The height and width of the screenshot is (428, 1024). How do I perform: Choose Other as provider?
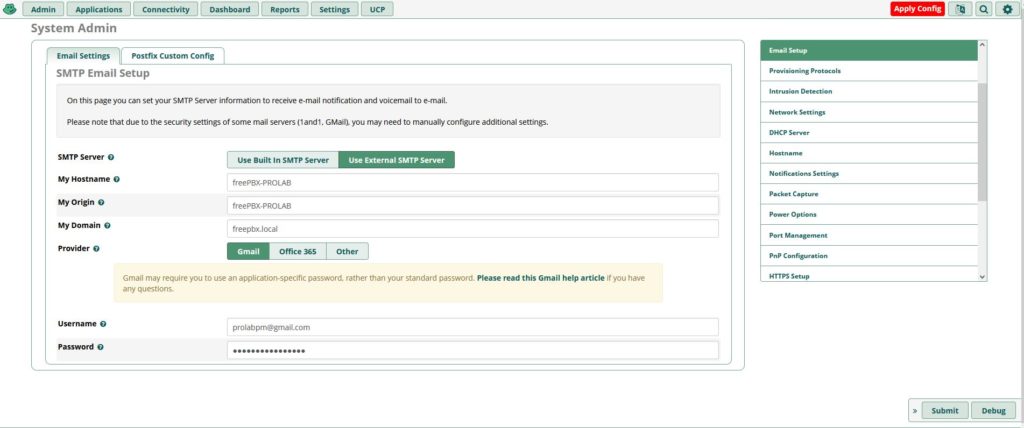[347, 251]
